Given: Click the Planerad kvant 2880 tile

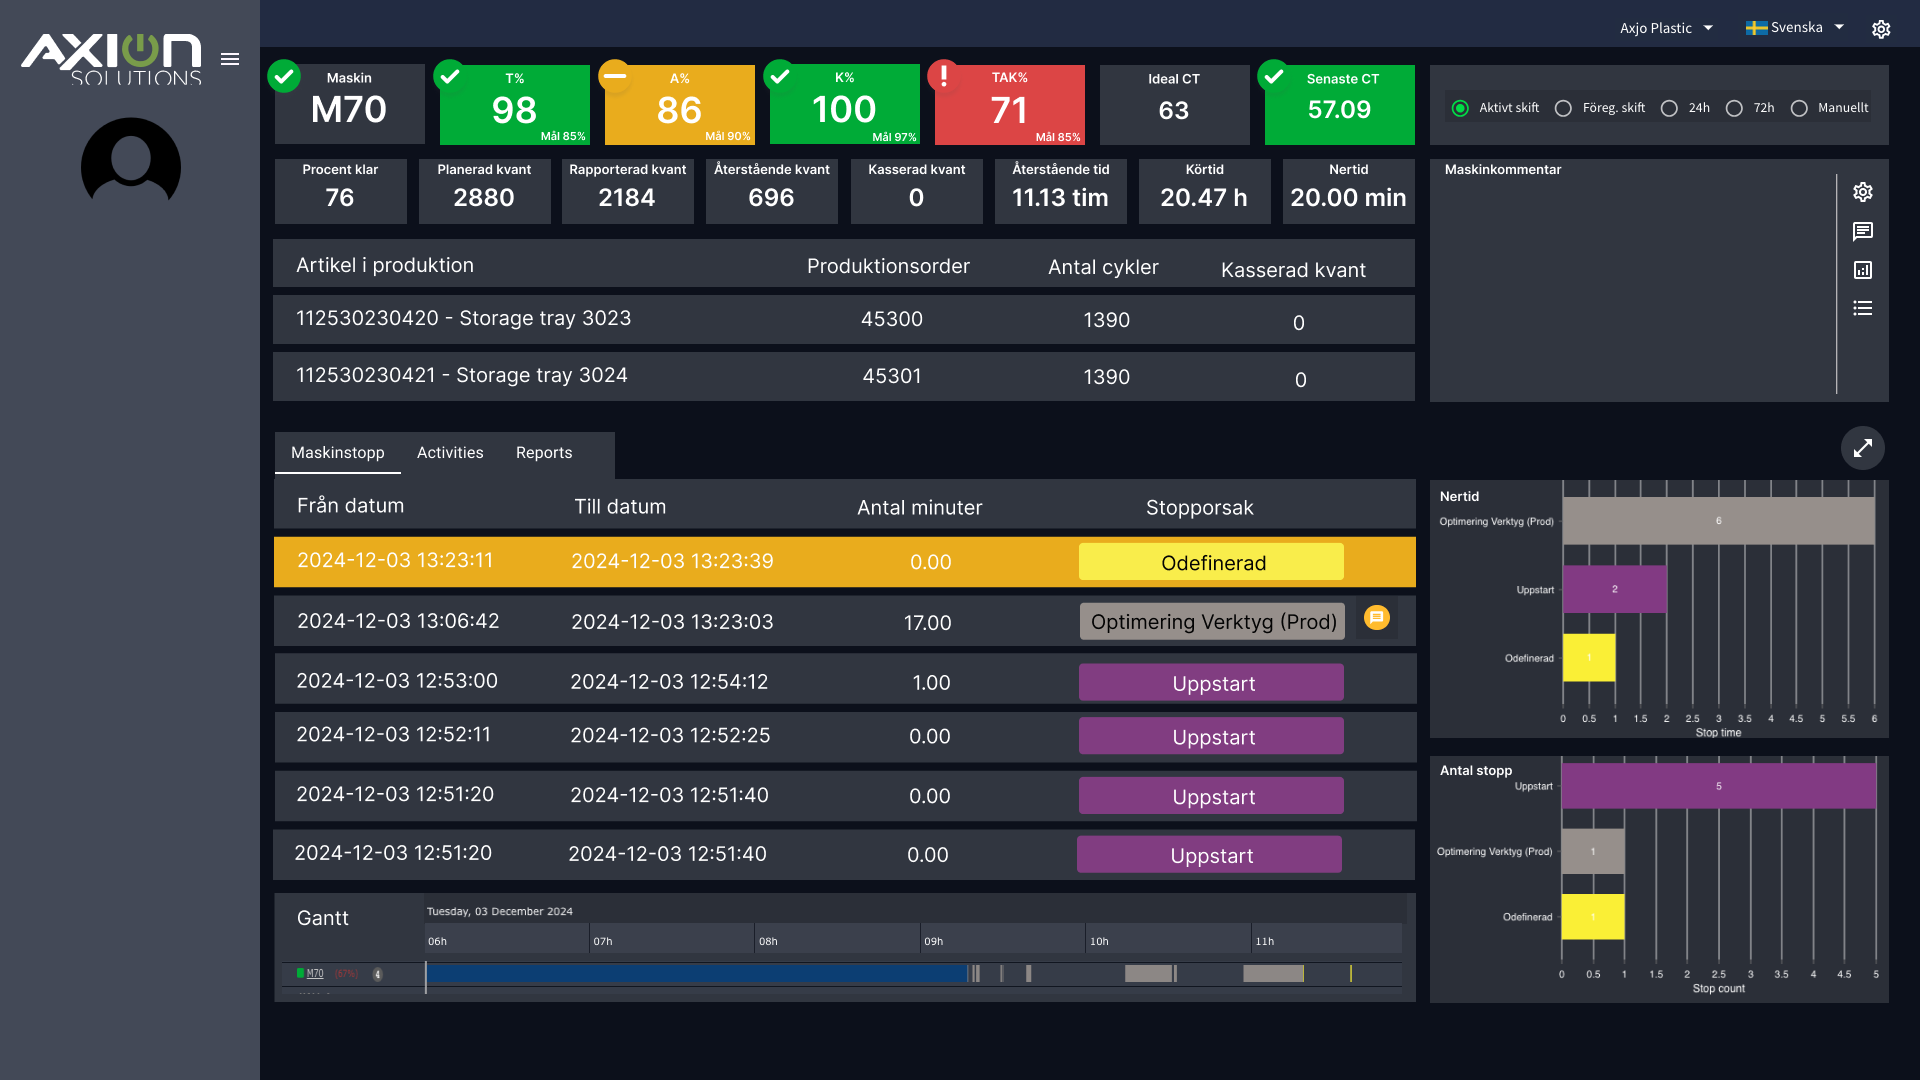Looking at the screenshot, I should point(484,191).
